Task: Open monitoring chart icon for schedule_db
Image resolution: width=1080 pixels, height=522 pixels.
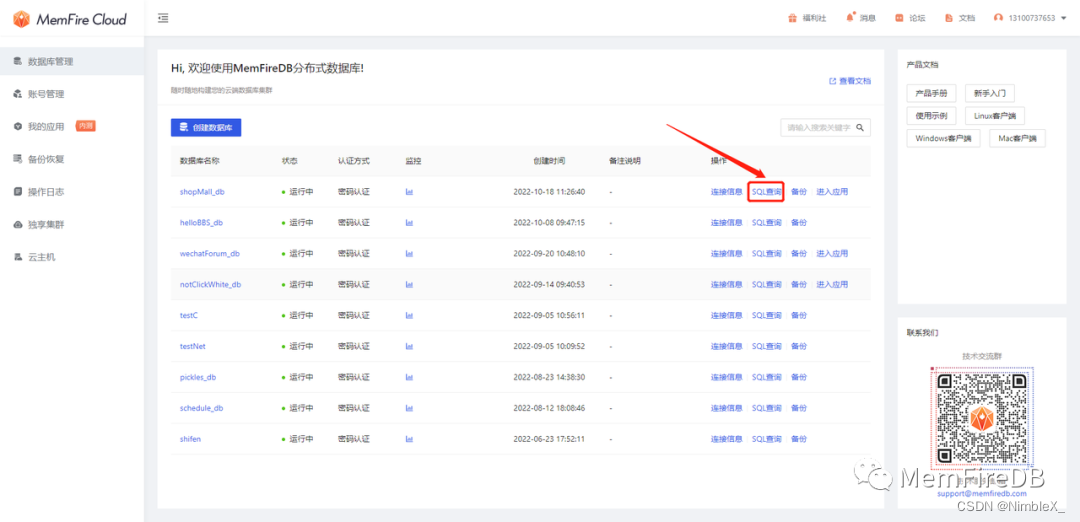Action: (409, 408)
